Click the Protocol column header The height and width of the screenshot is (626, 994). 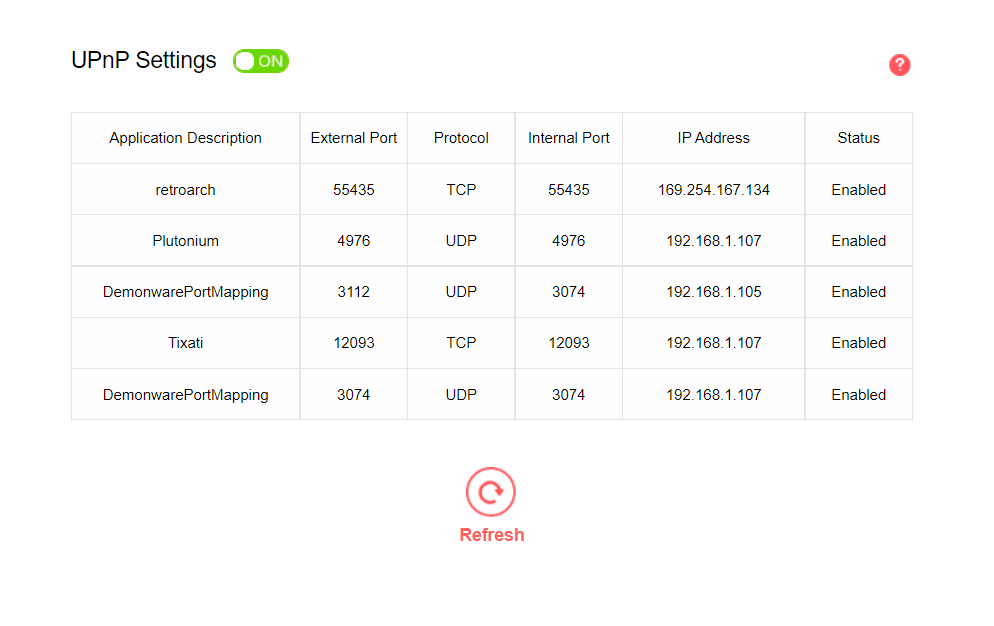coord(461,138)
